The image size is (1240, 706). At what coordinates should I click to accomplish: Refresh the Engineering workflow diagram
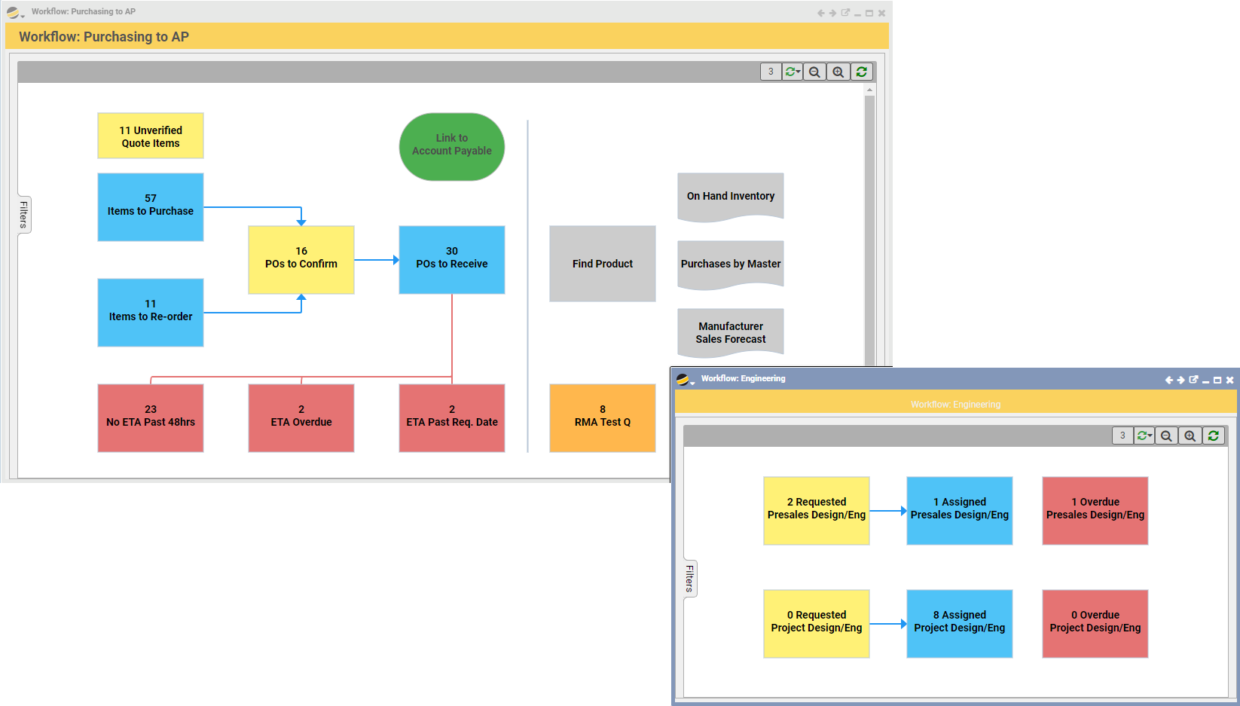pyautogui.click(x=1212, y=435)
